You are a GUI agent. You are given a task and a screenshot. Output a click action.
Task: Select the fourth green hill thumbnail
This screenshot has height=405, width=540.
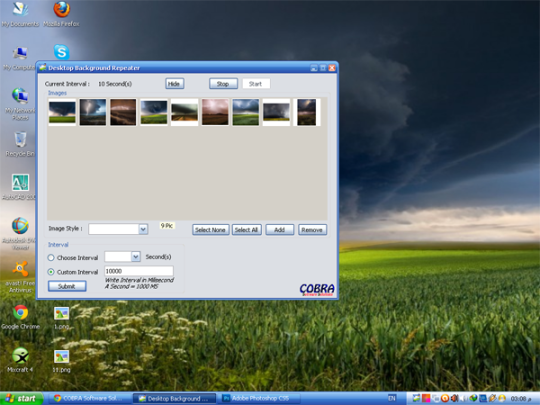click(154, 112)
